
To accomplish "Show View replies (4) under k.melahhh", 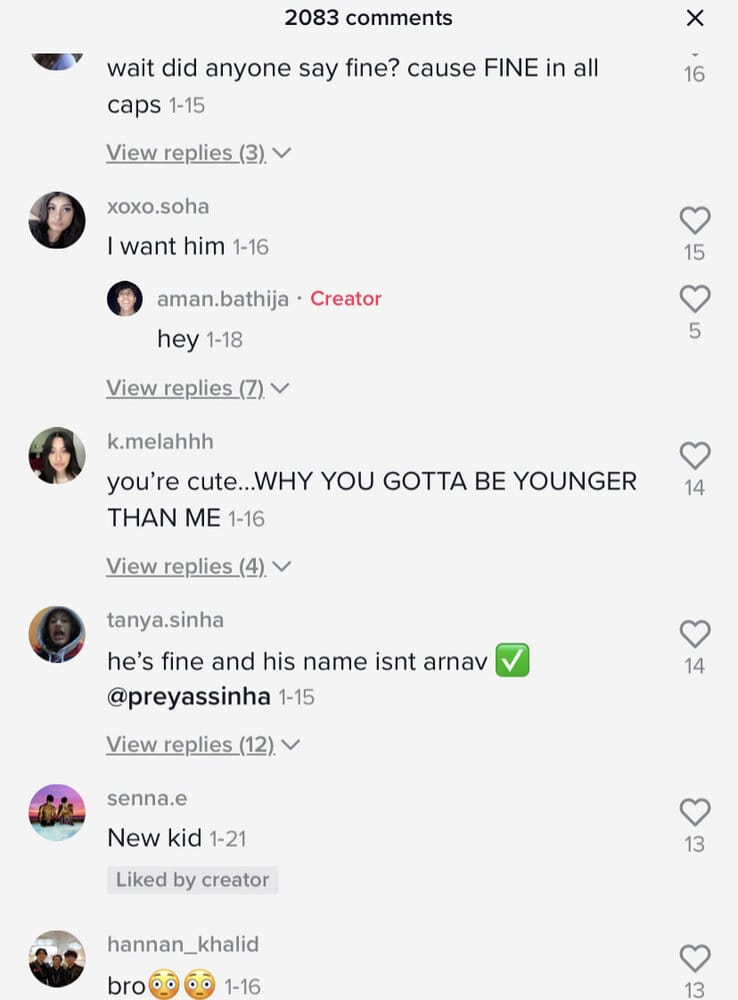I will click(x=198, y=566).
